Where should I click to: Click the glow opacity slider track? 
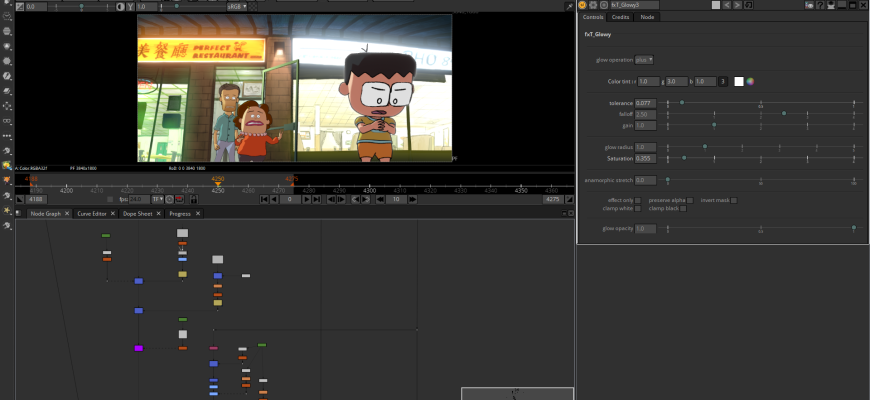[761, 228]
